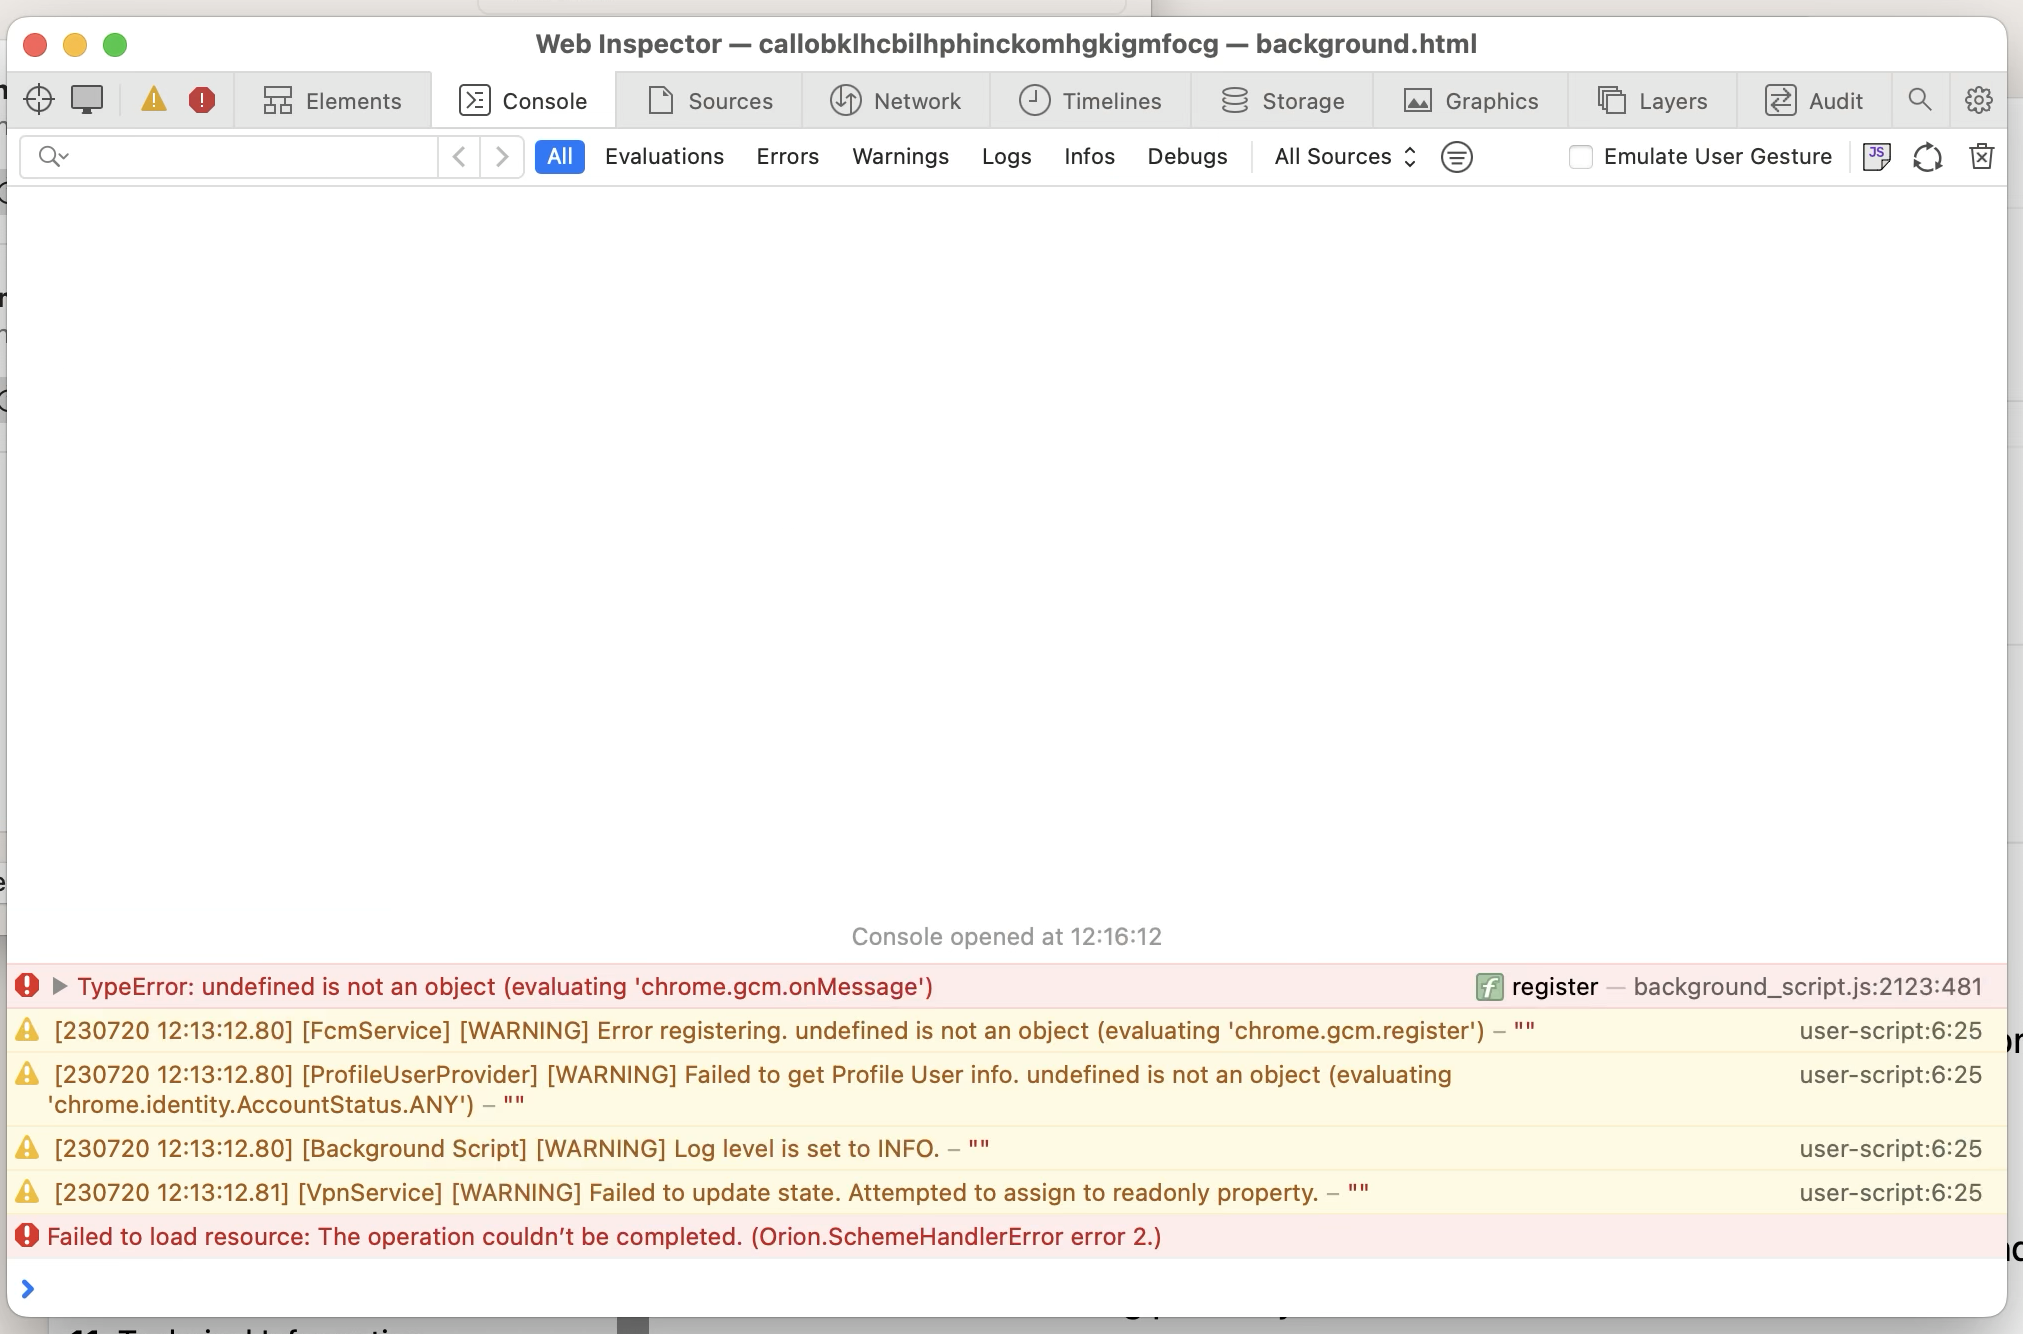2023x1334 pixels.
Task: Click the device settings monitor icon
Action: (x=87, y=100)
